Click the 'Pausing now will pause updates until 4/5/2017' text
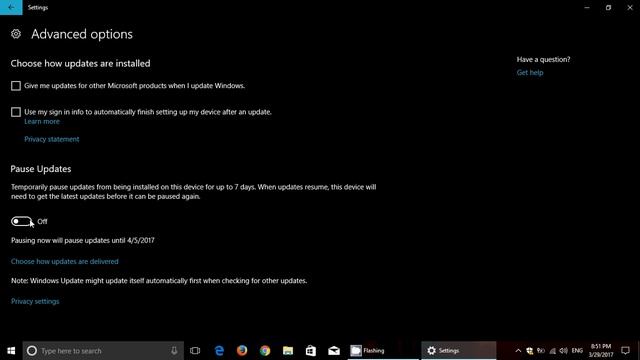The height and width of the screenshot is (360, 640). click(x=83, y=240)
